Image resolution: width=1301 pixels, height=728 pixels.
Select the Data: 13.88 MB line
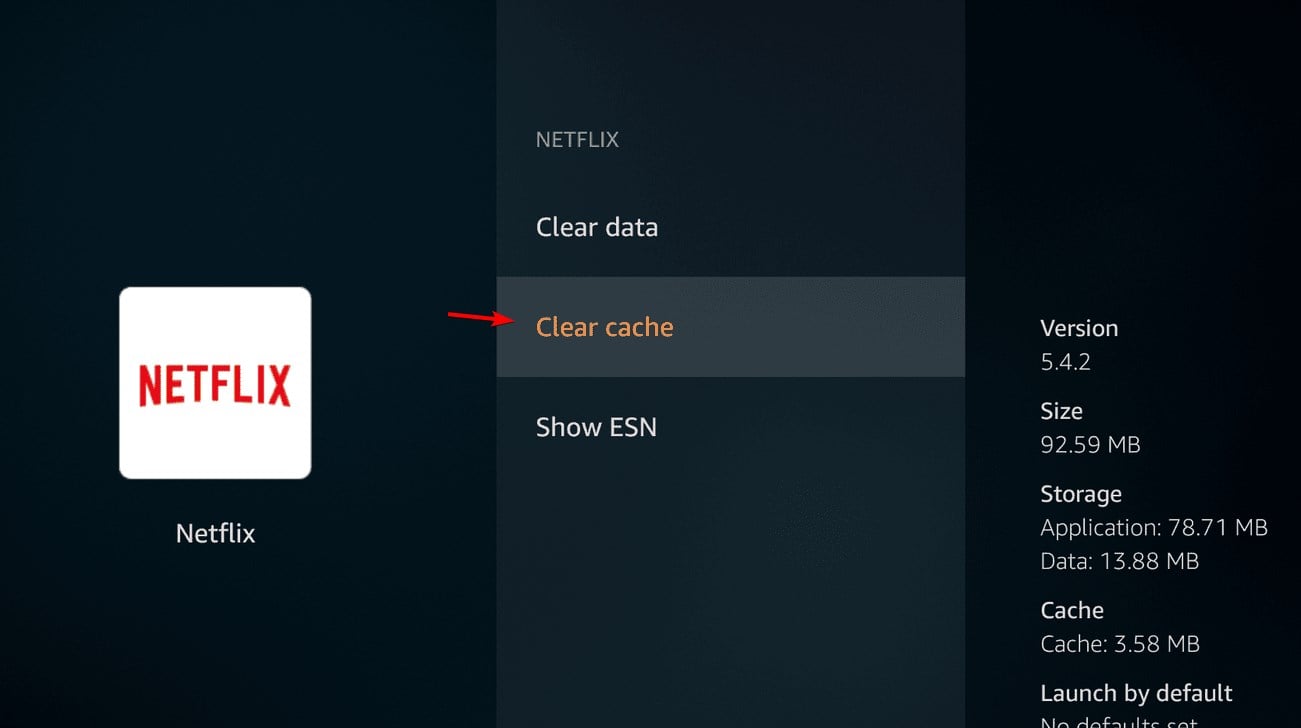1119,561
